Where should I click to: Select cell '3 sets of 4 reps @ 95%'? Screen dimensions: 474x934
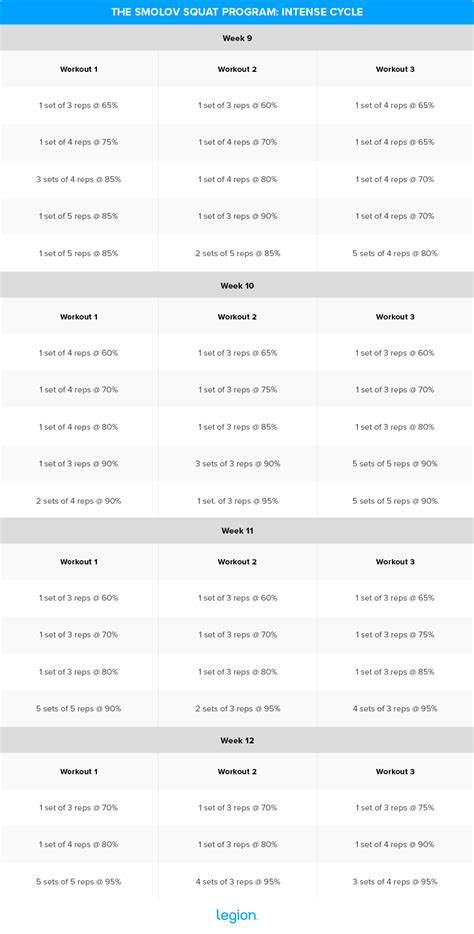[x=395, y=882]
